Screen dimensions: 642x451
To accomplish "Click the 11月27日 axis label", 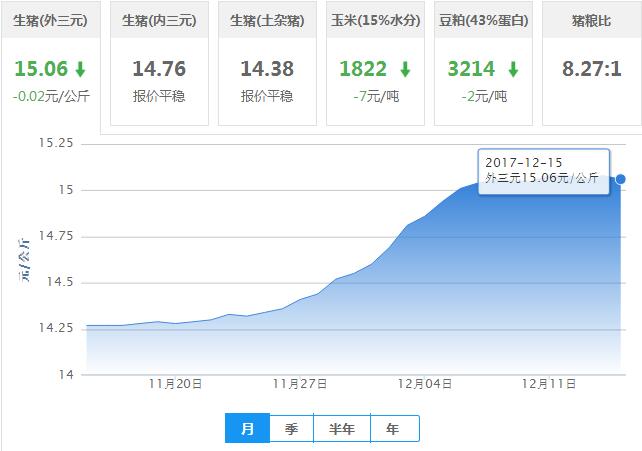I will [x=300, y=384].
